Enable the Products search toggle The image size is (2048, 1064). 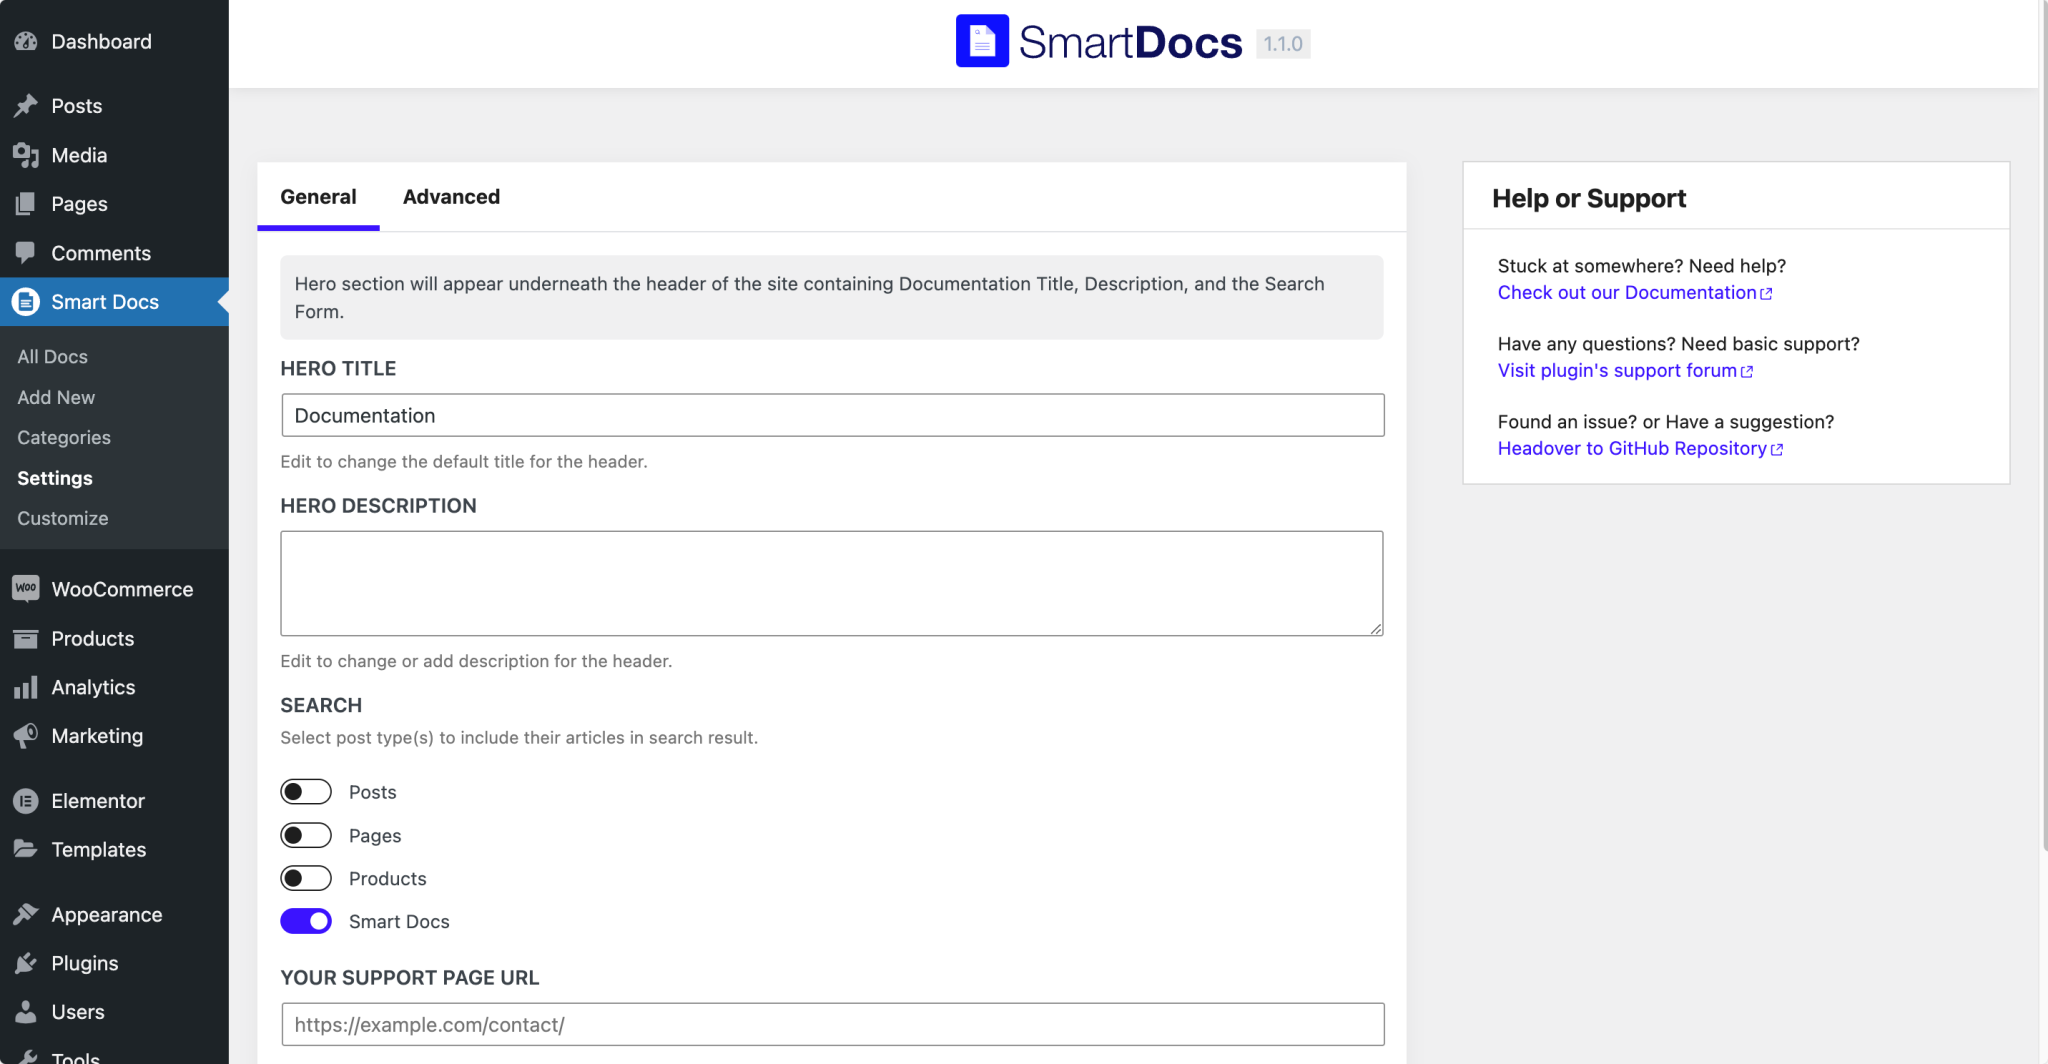pyautogui.click(x=306, y=878)
